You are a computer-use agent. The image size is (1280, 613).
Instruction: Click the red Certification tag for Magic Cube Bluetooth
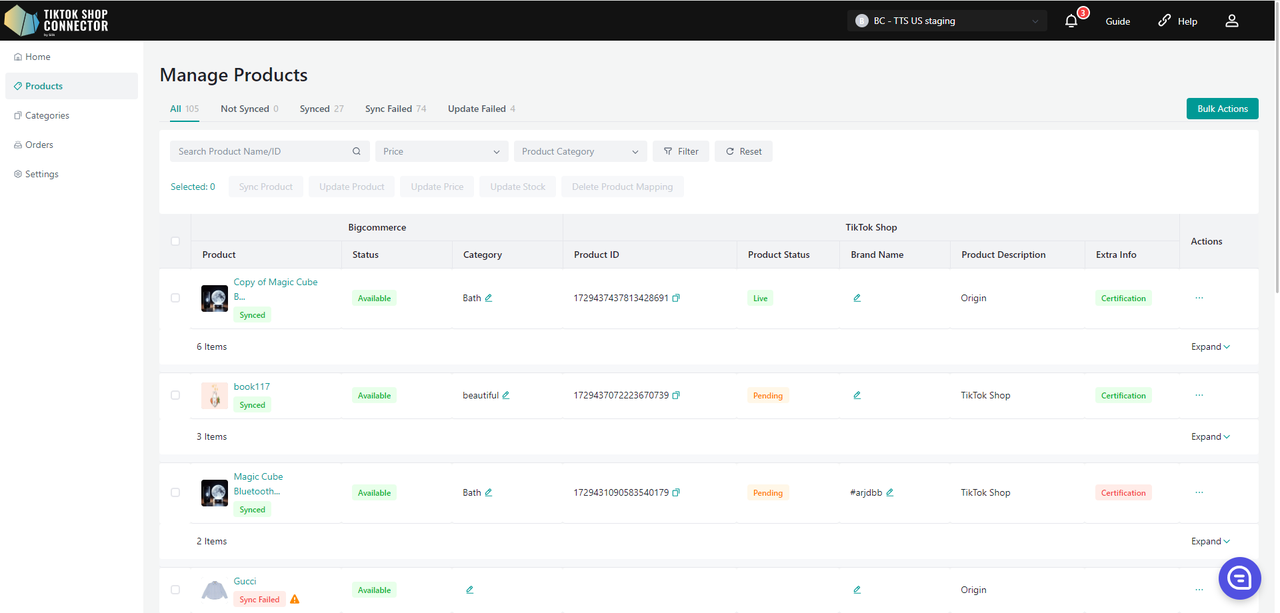1123,493
